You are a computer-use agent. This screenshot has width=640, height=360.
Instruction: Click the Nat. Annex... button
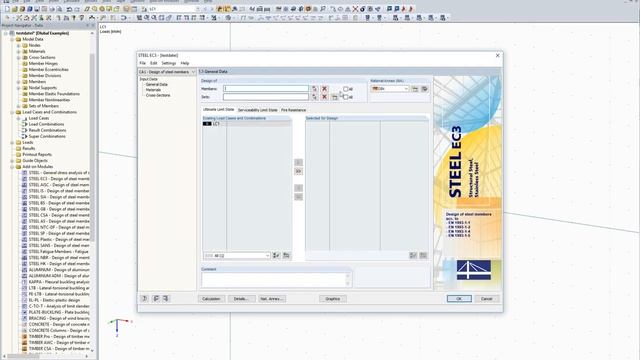(272, 299)
